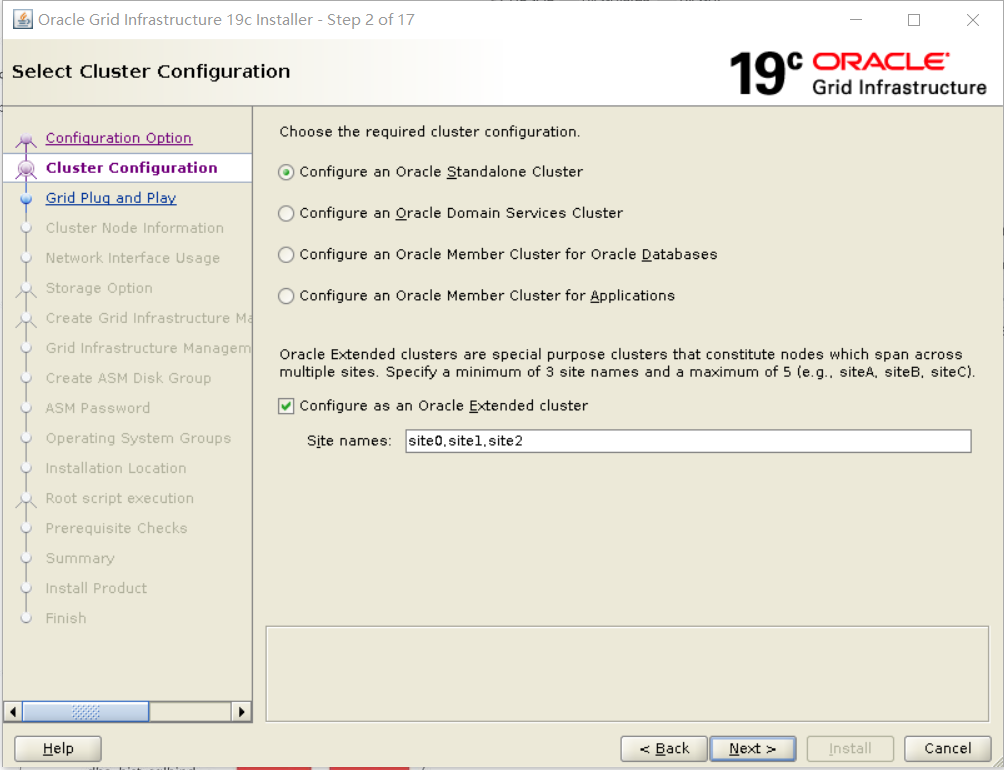Click the Cluster Configuration step marker icon
Viewport: 1004px width, 770px height.
[x=26, y=168]
